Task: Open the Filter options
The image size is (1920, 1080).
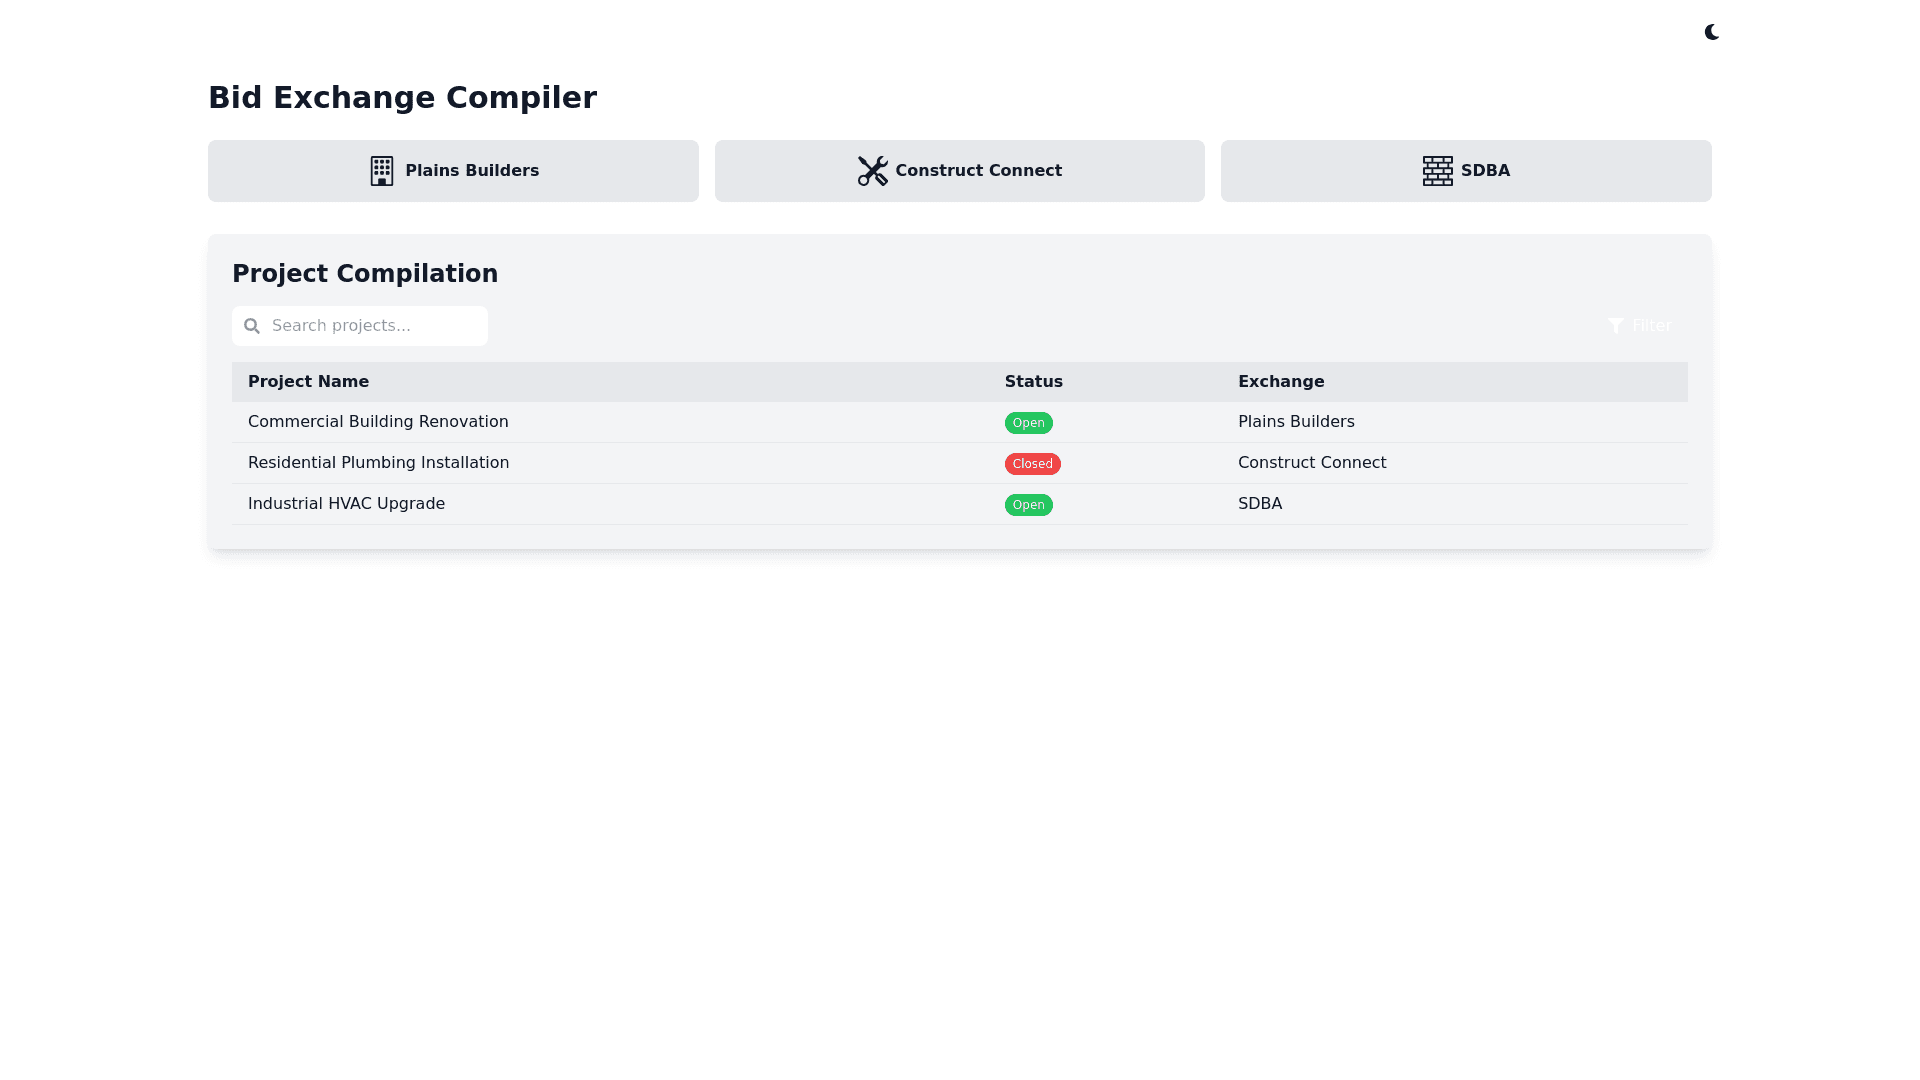Action: [1650, 326]
